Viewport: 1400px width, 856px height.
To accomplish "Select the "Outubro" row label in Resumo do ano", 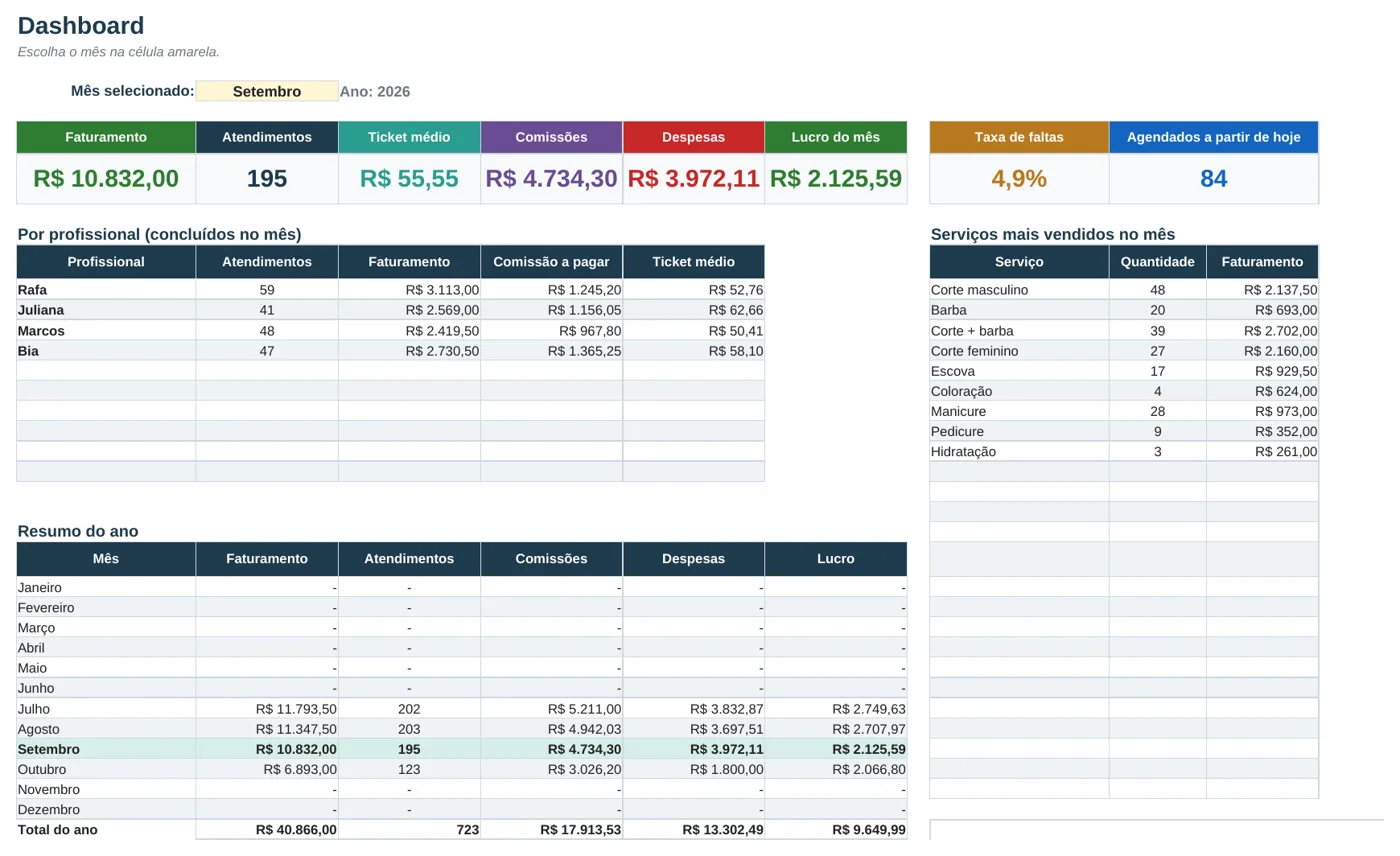I will 106,770.
